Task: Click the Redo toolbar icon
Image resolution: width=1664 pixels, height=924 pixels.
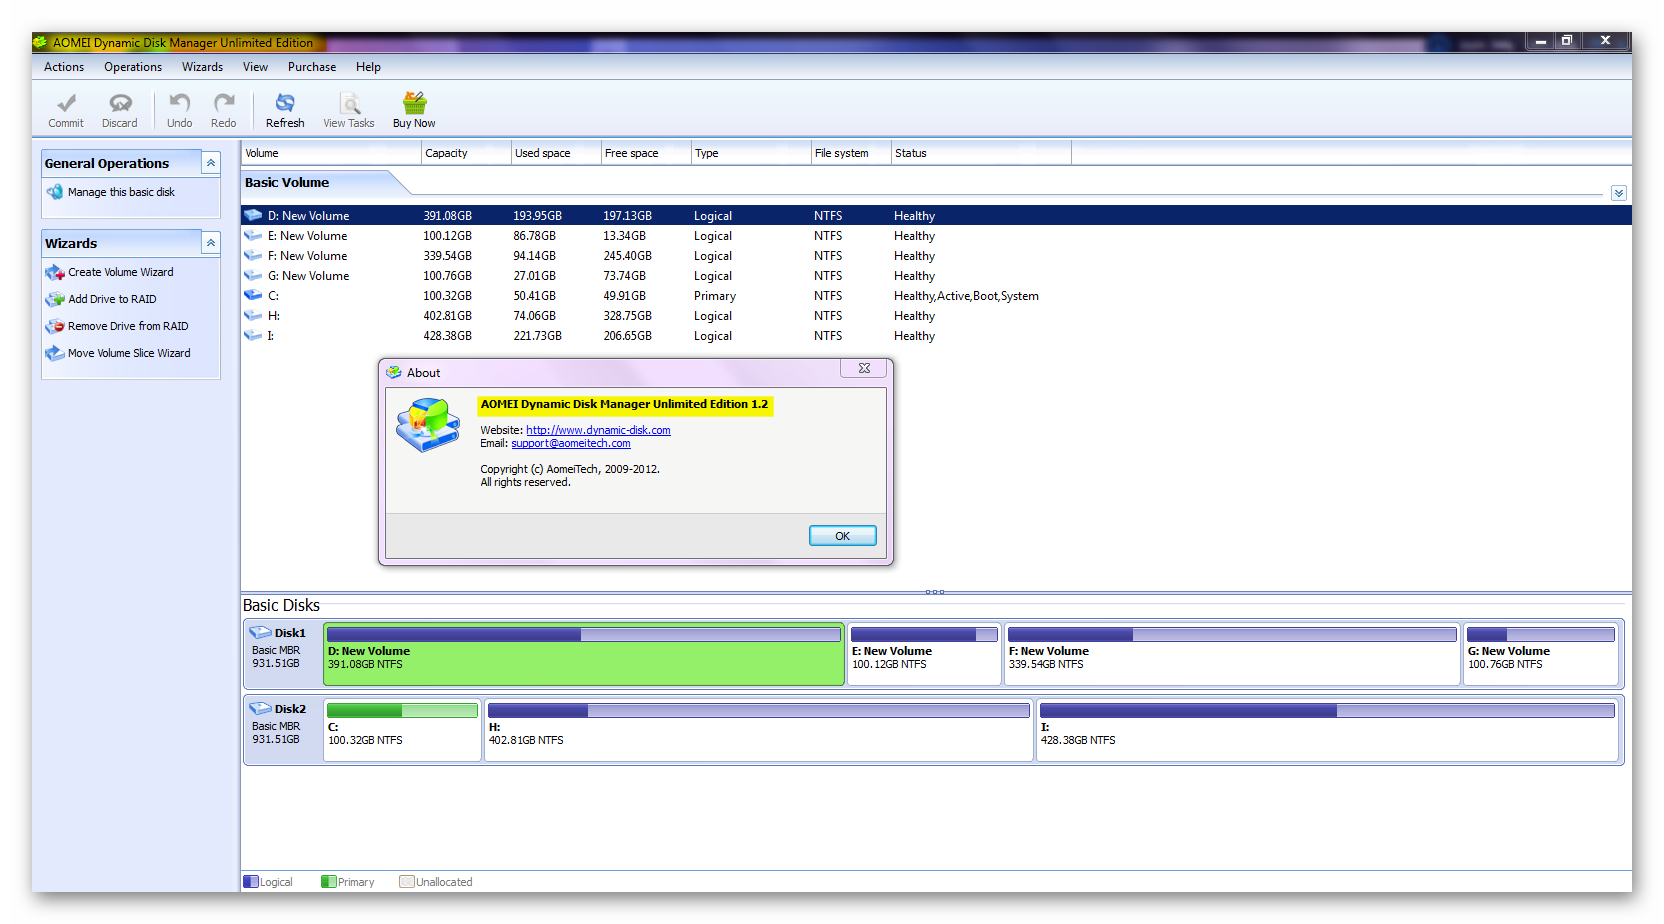Action: click(x=224, y=103)
